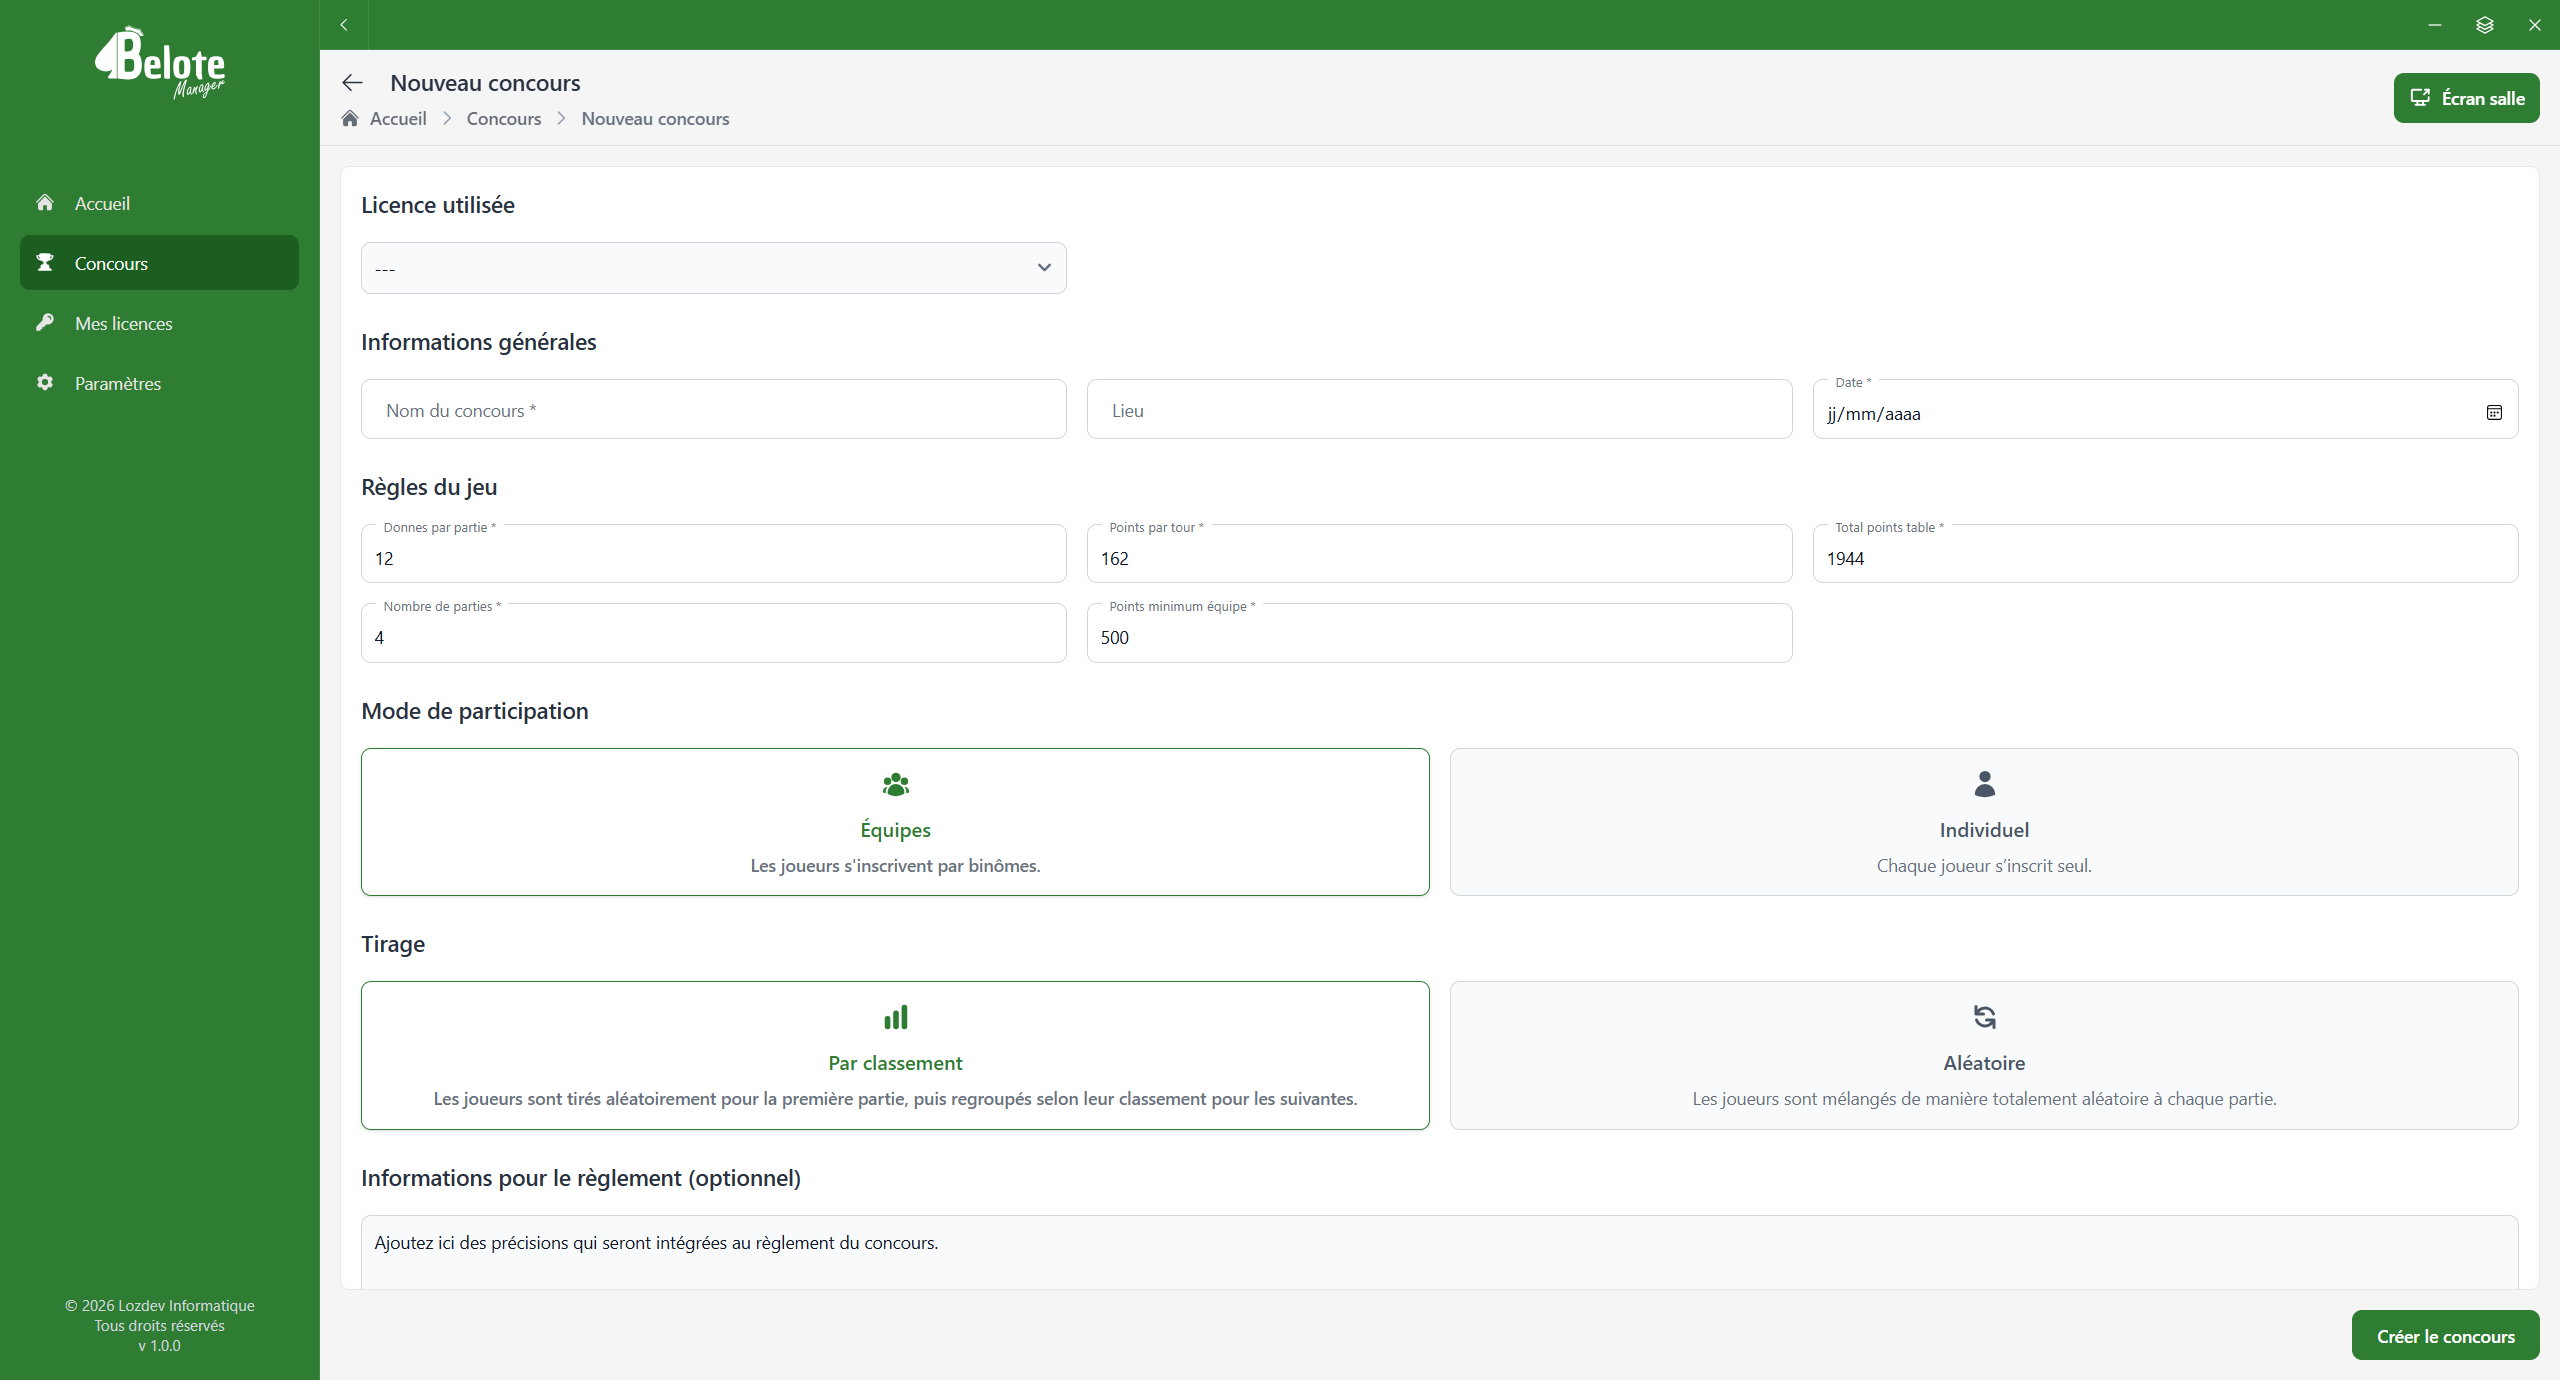
Task: Click the key icon for Mes licences
Action: tap(45, 323)
